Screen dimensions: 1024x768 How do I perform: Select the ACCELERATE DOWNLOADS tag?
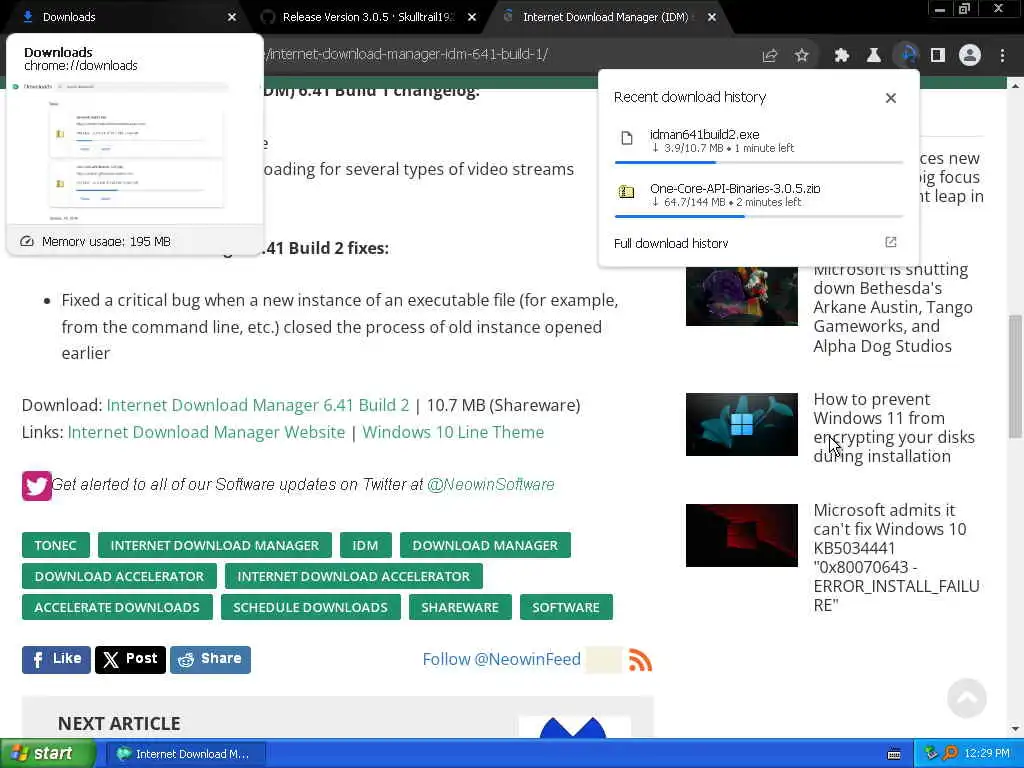[x=117, y=607]
